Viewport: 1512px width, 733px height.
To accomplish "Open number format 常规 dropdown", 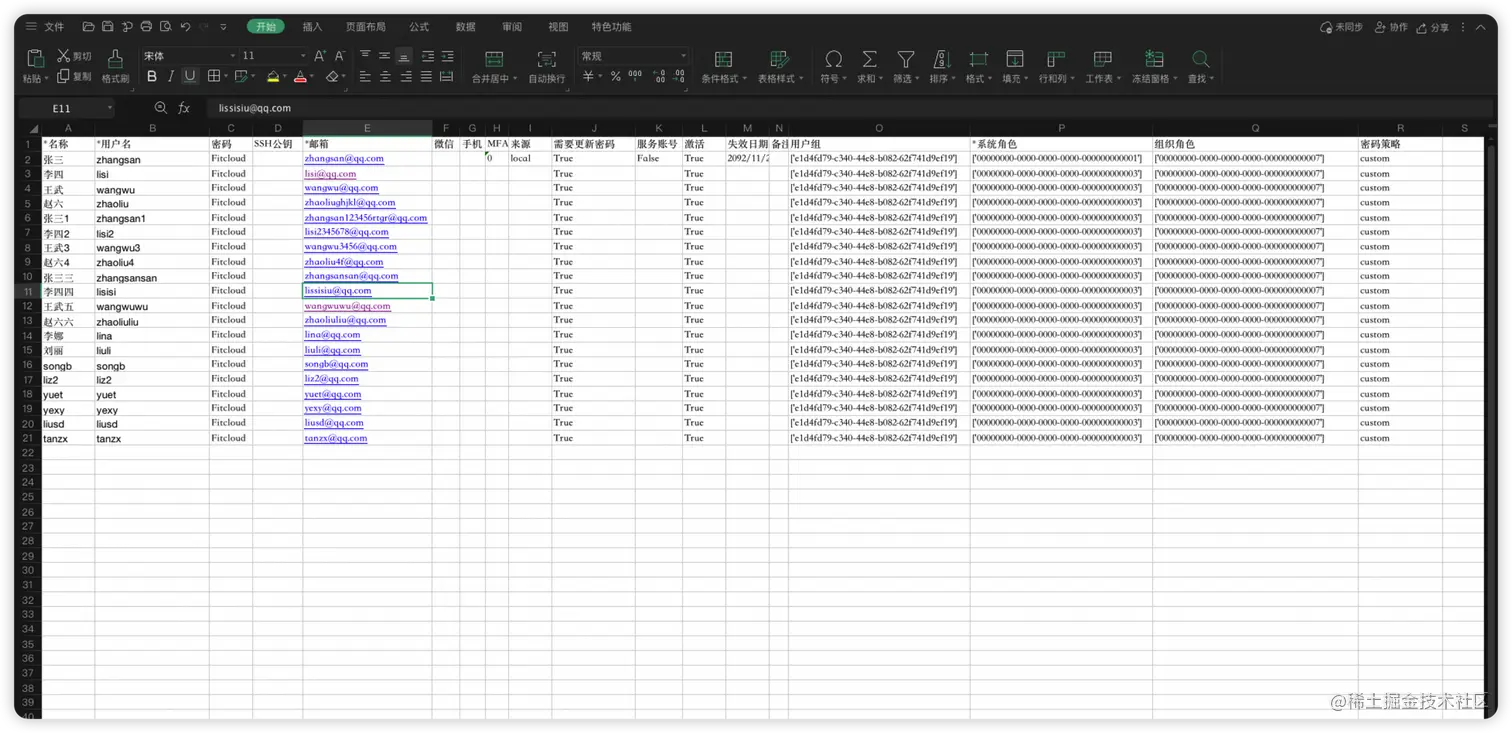I will [683, 56].
